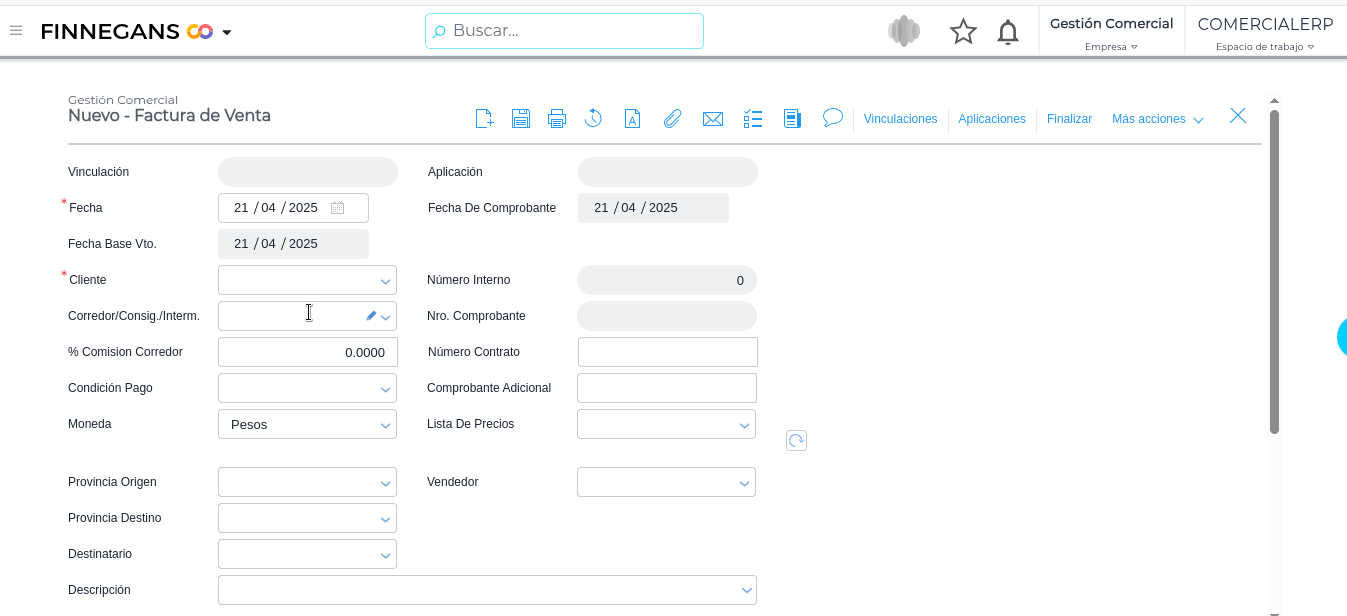The image size is (1347, 616).
Task: Save the invoice with the diskette icon
Action: click(x=520, y=119)
